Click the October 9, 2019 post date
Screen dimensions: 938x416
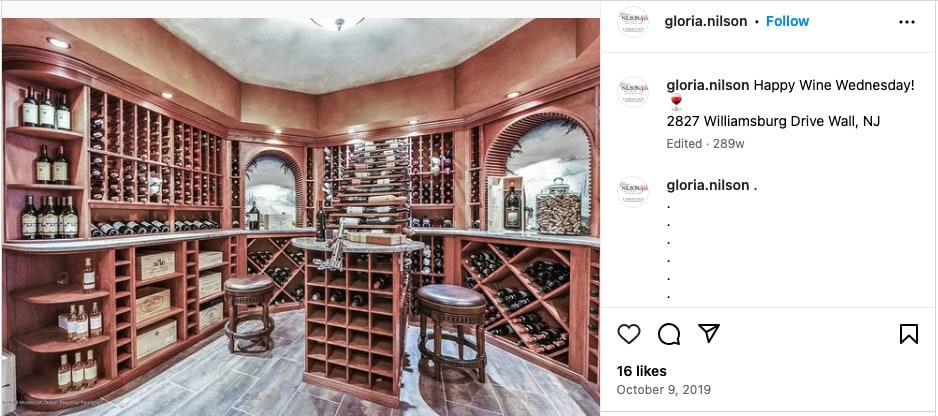click(x=663, y=390)
